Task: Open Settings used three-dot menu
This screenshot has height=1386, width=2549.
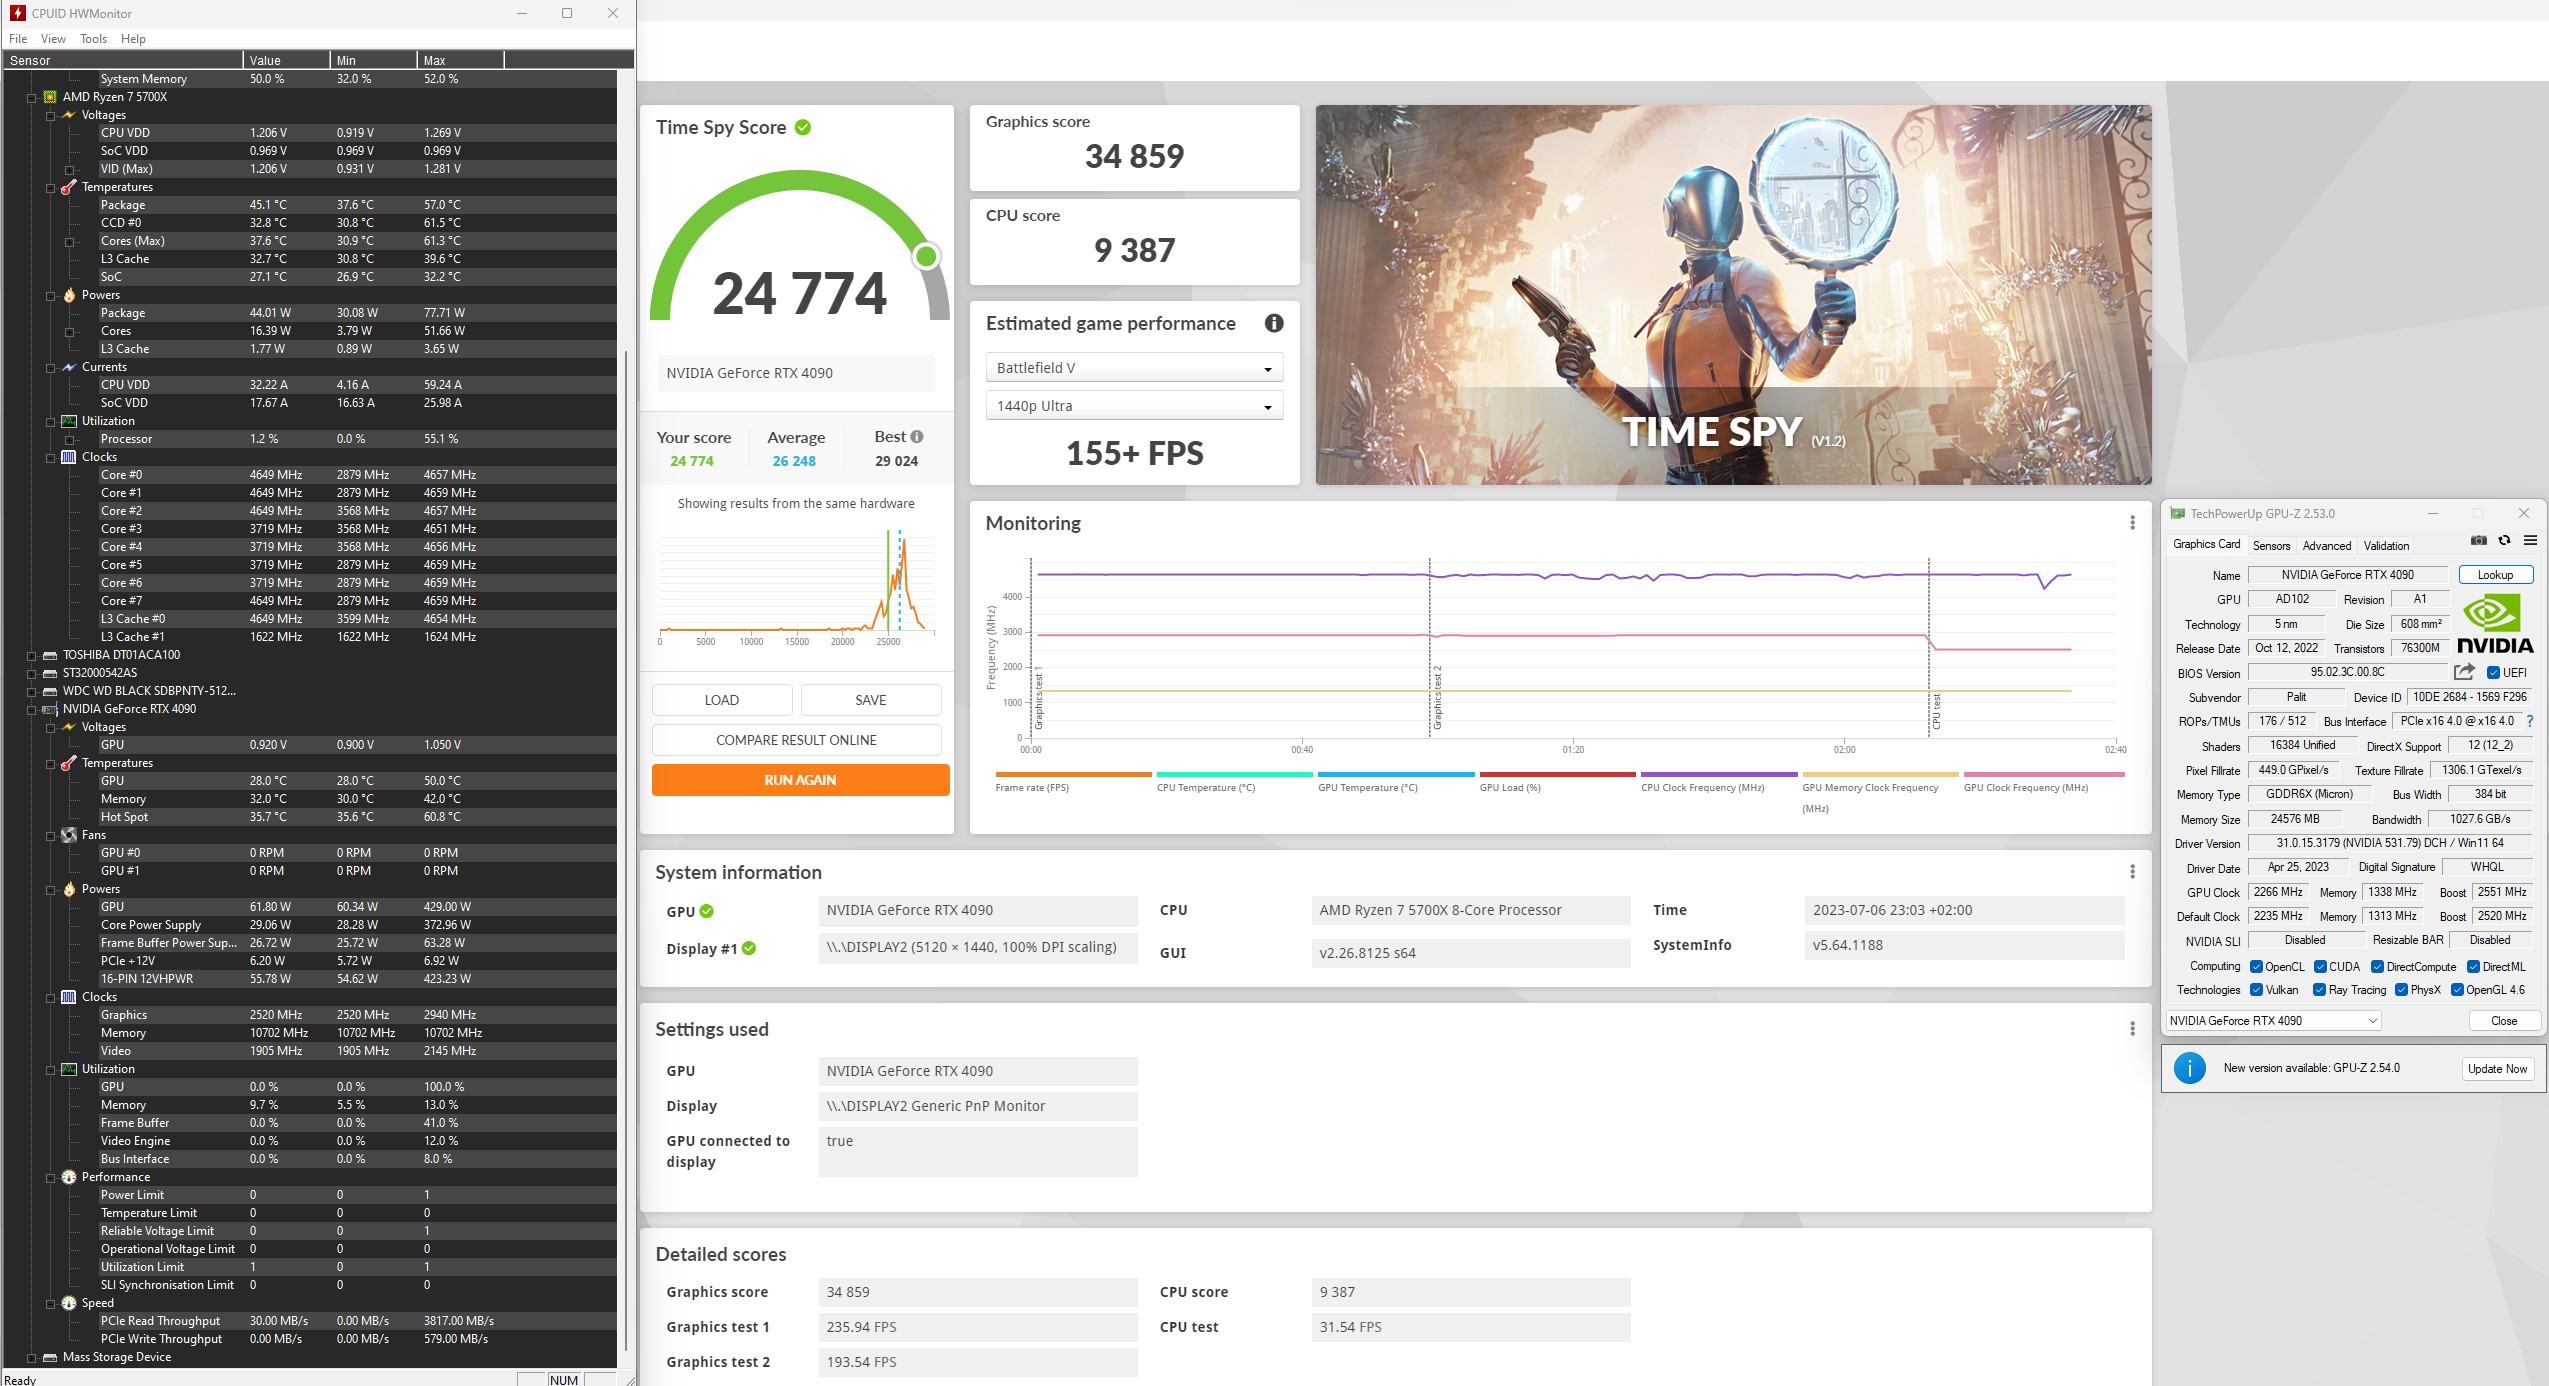Action: pos(2132,1028)
